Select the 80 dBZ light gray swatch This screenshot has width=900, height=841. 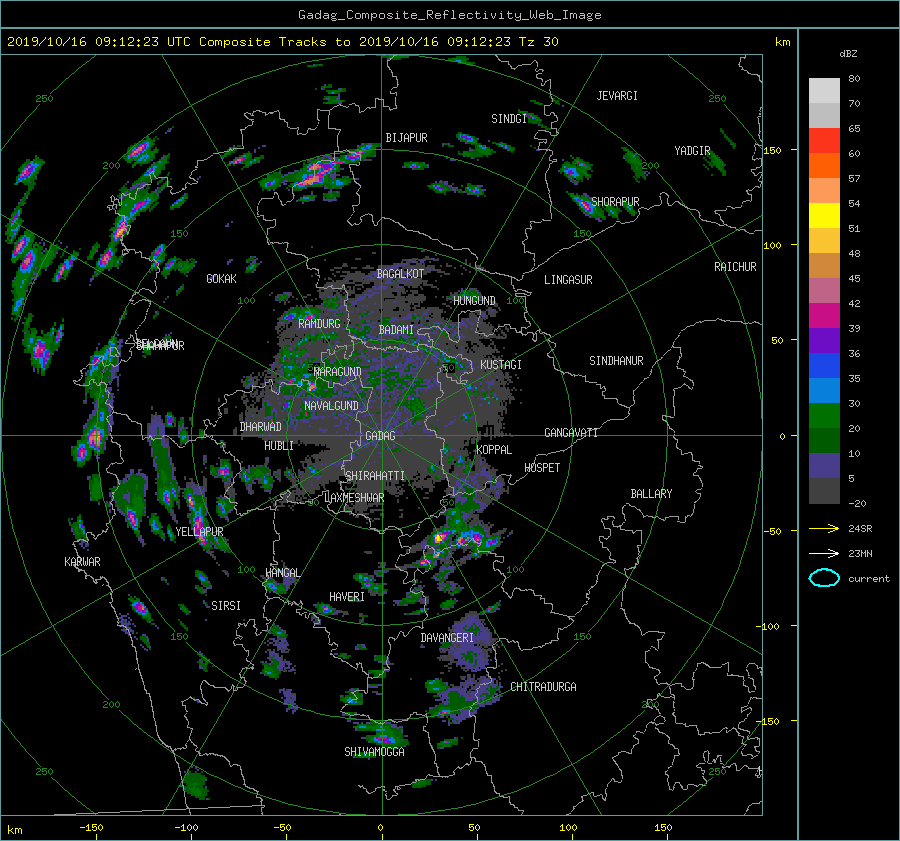tap(824, 90)
